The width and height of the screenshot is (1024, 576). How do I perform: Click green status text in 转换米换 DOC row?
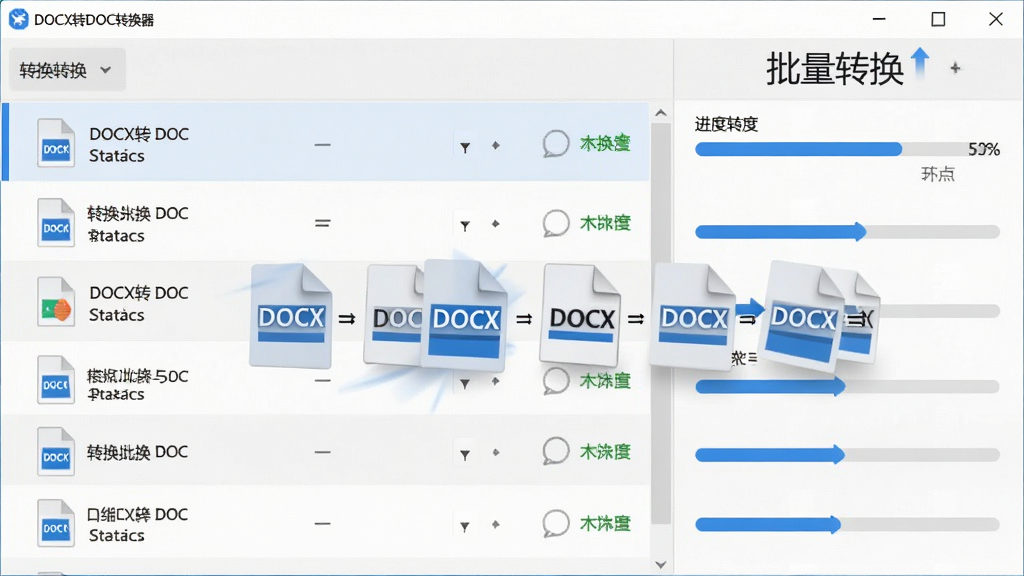pyautogui.click(x=605, y=223)
